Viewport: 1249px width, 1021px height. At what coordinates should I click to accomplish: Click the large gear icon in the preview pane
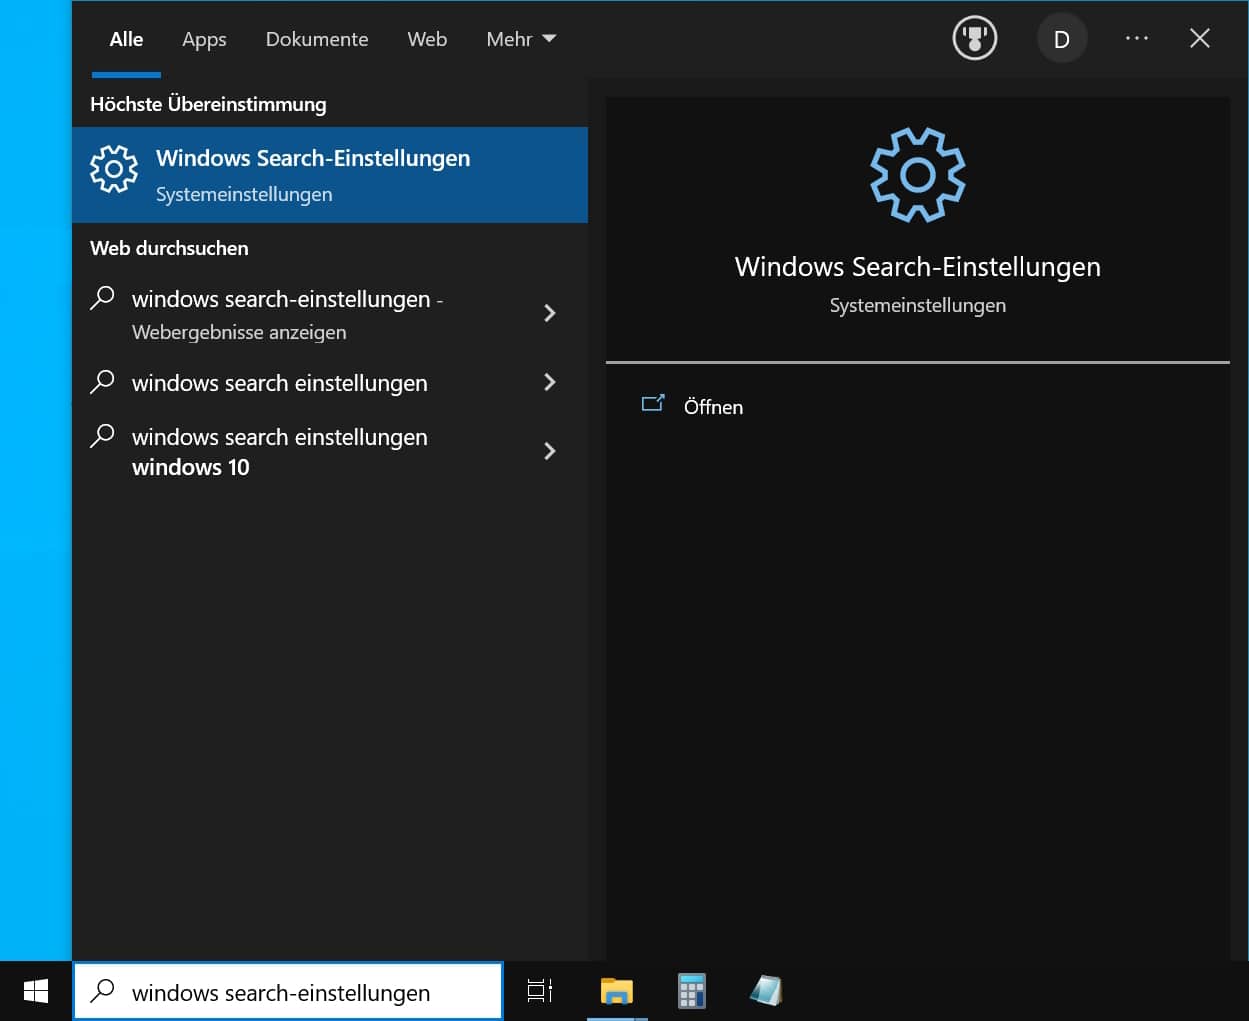coord(918,175)
